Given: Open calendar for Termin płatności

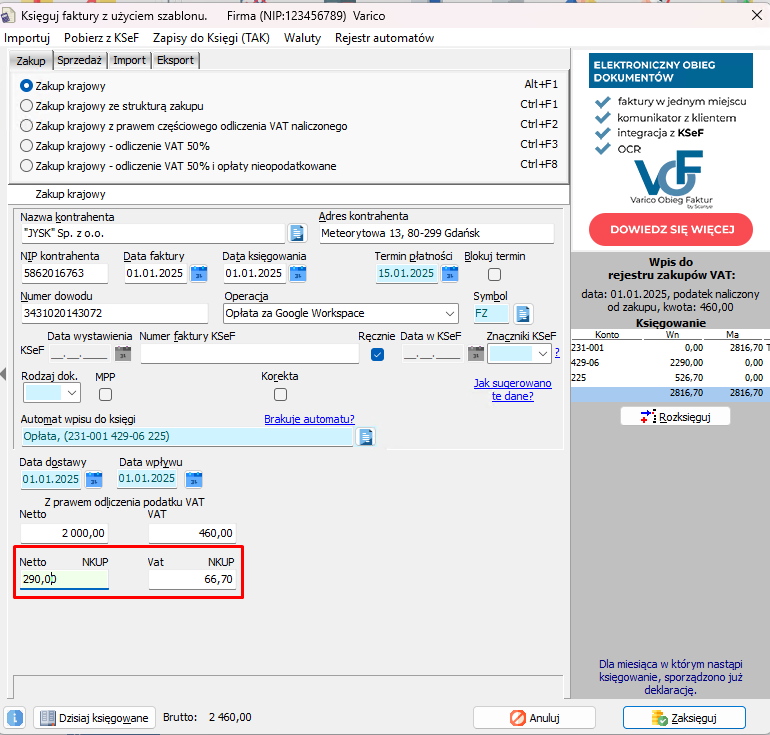Looking at the screenshot, I should [449, 273].
